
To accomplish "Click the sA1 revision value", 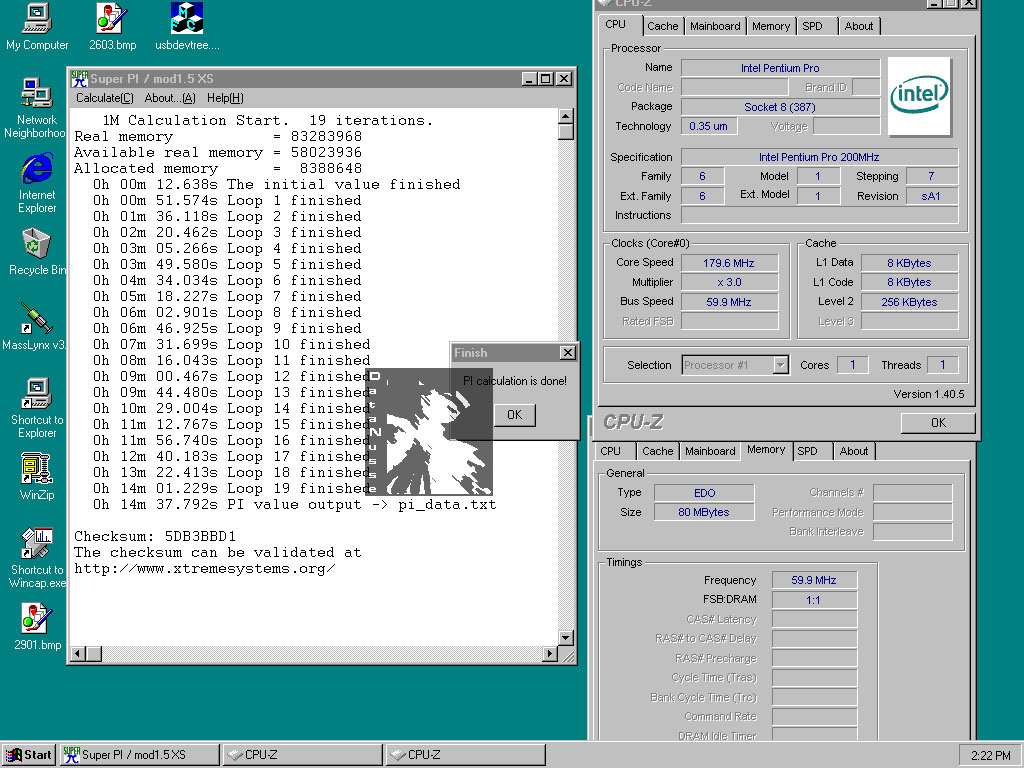I will [931, 196].
